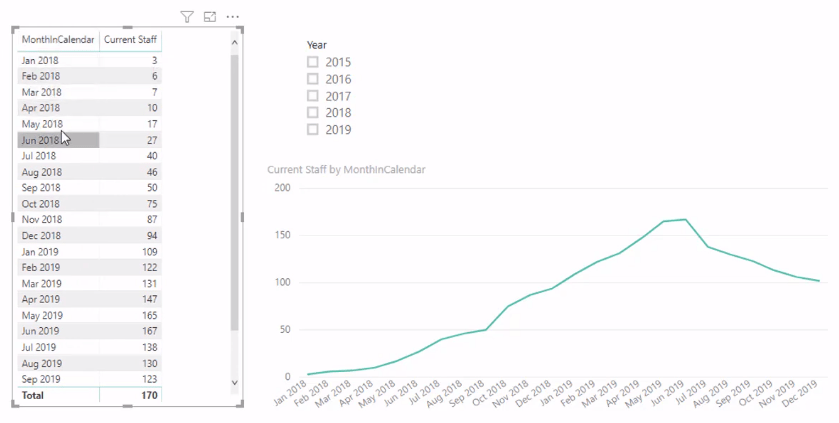Tick the 2017 year checkbox
This screenshot has height=423, width=839.
coord(312,96)
